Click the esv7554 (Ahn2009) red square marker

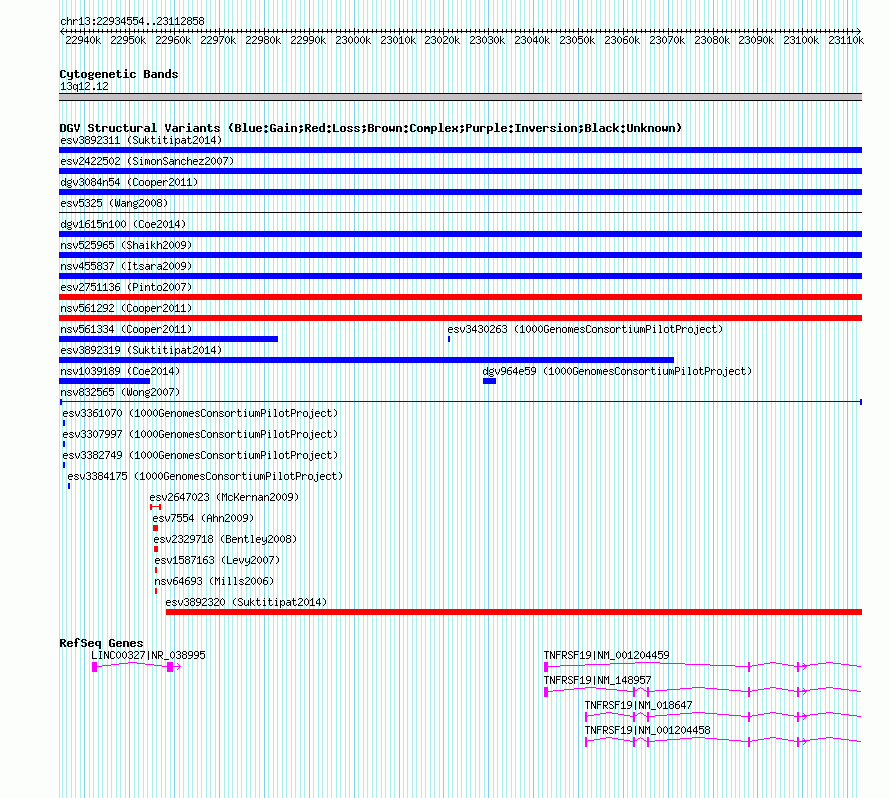[x=156, y=528]
